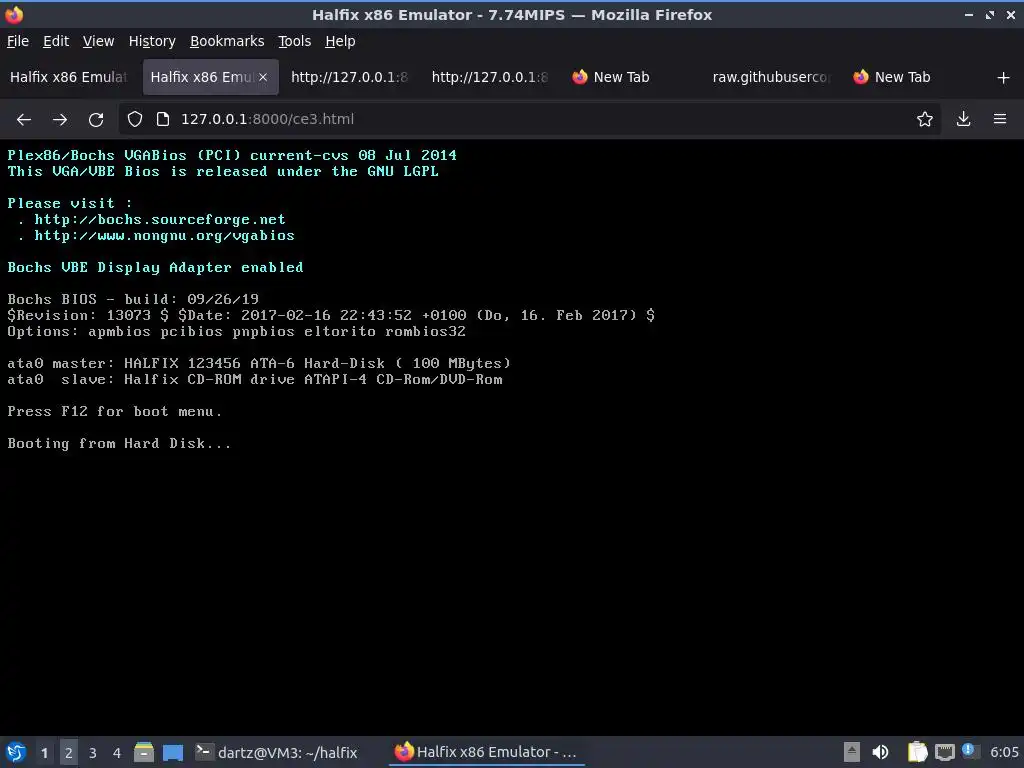Open the Downloads panel

pyautogui.click(x=963, y=119)
